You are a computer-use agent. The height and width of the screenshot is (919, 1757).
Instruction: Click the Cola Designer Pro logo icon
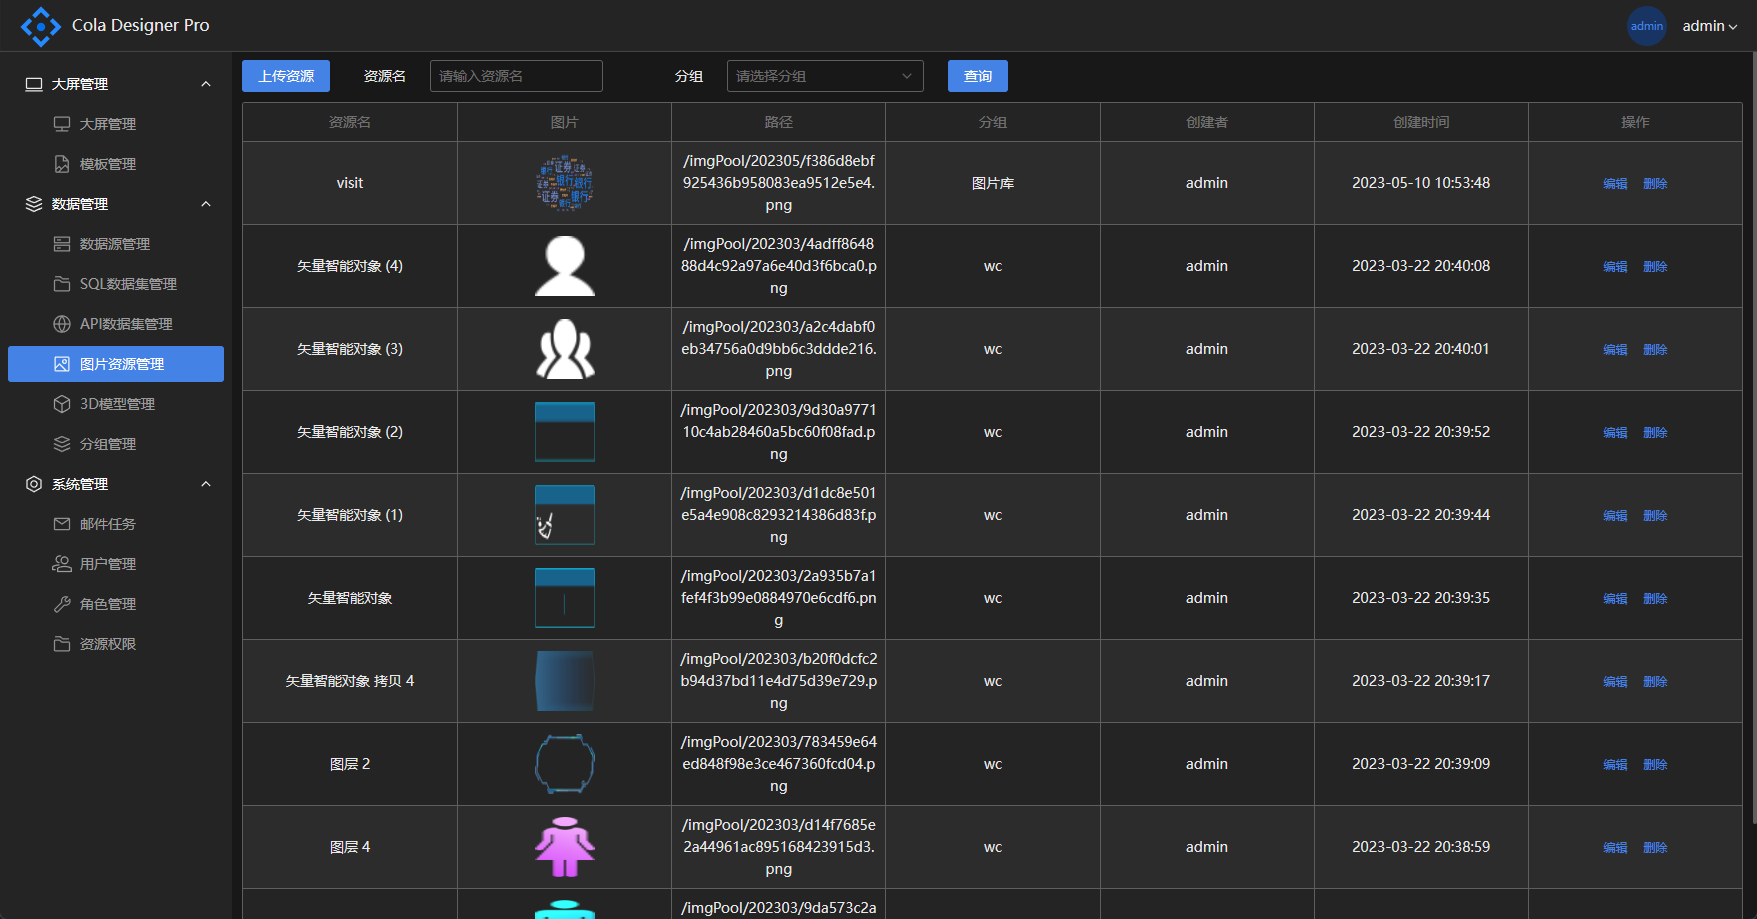[40, 26]
